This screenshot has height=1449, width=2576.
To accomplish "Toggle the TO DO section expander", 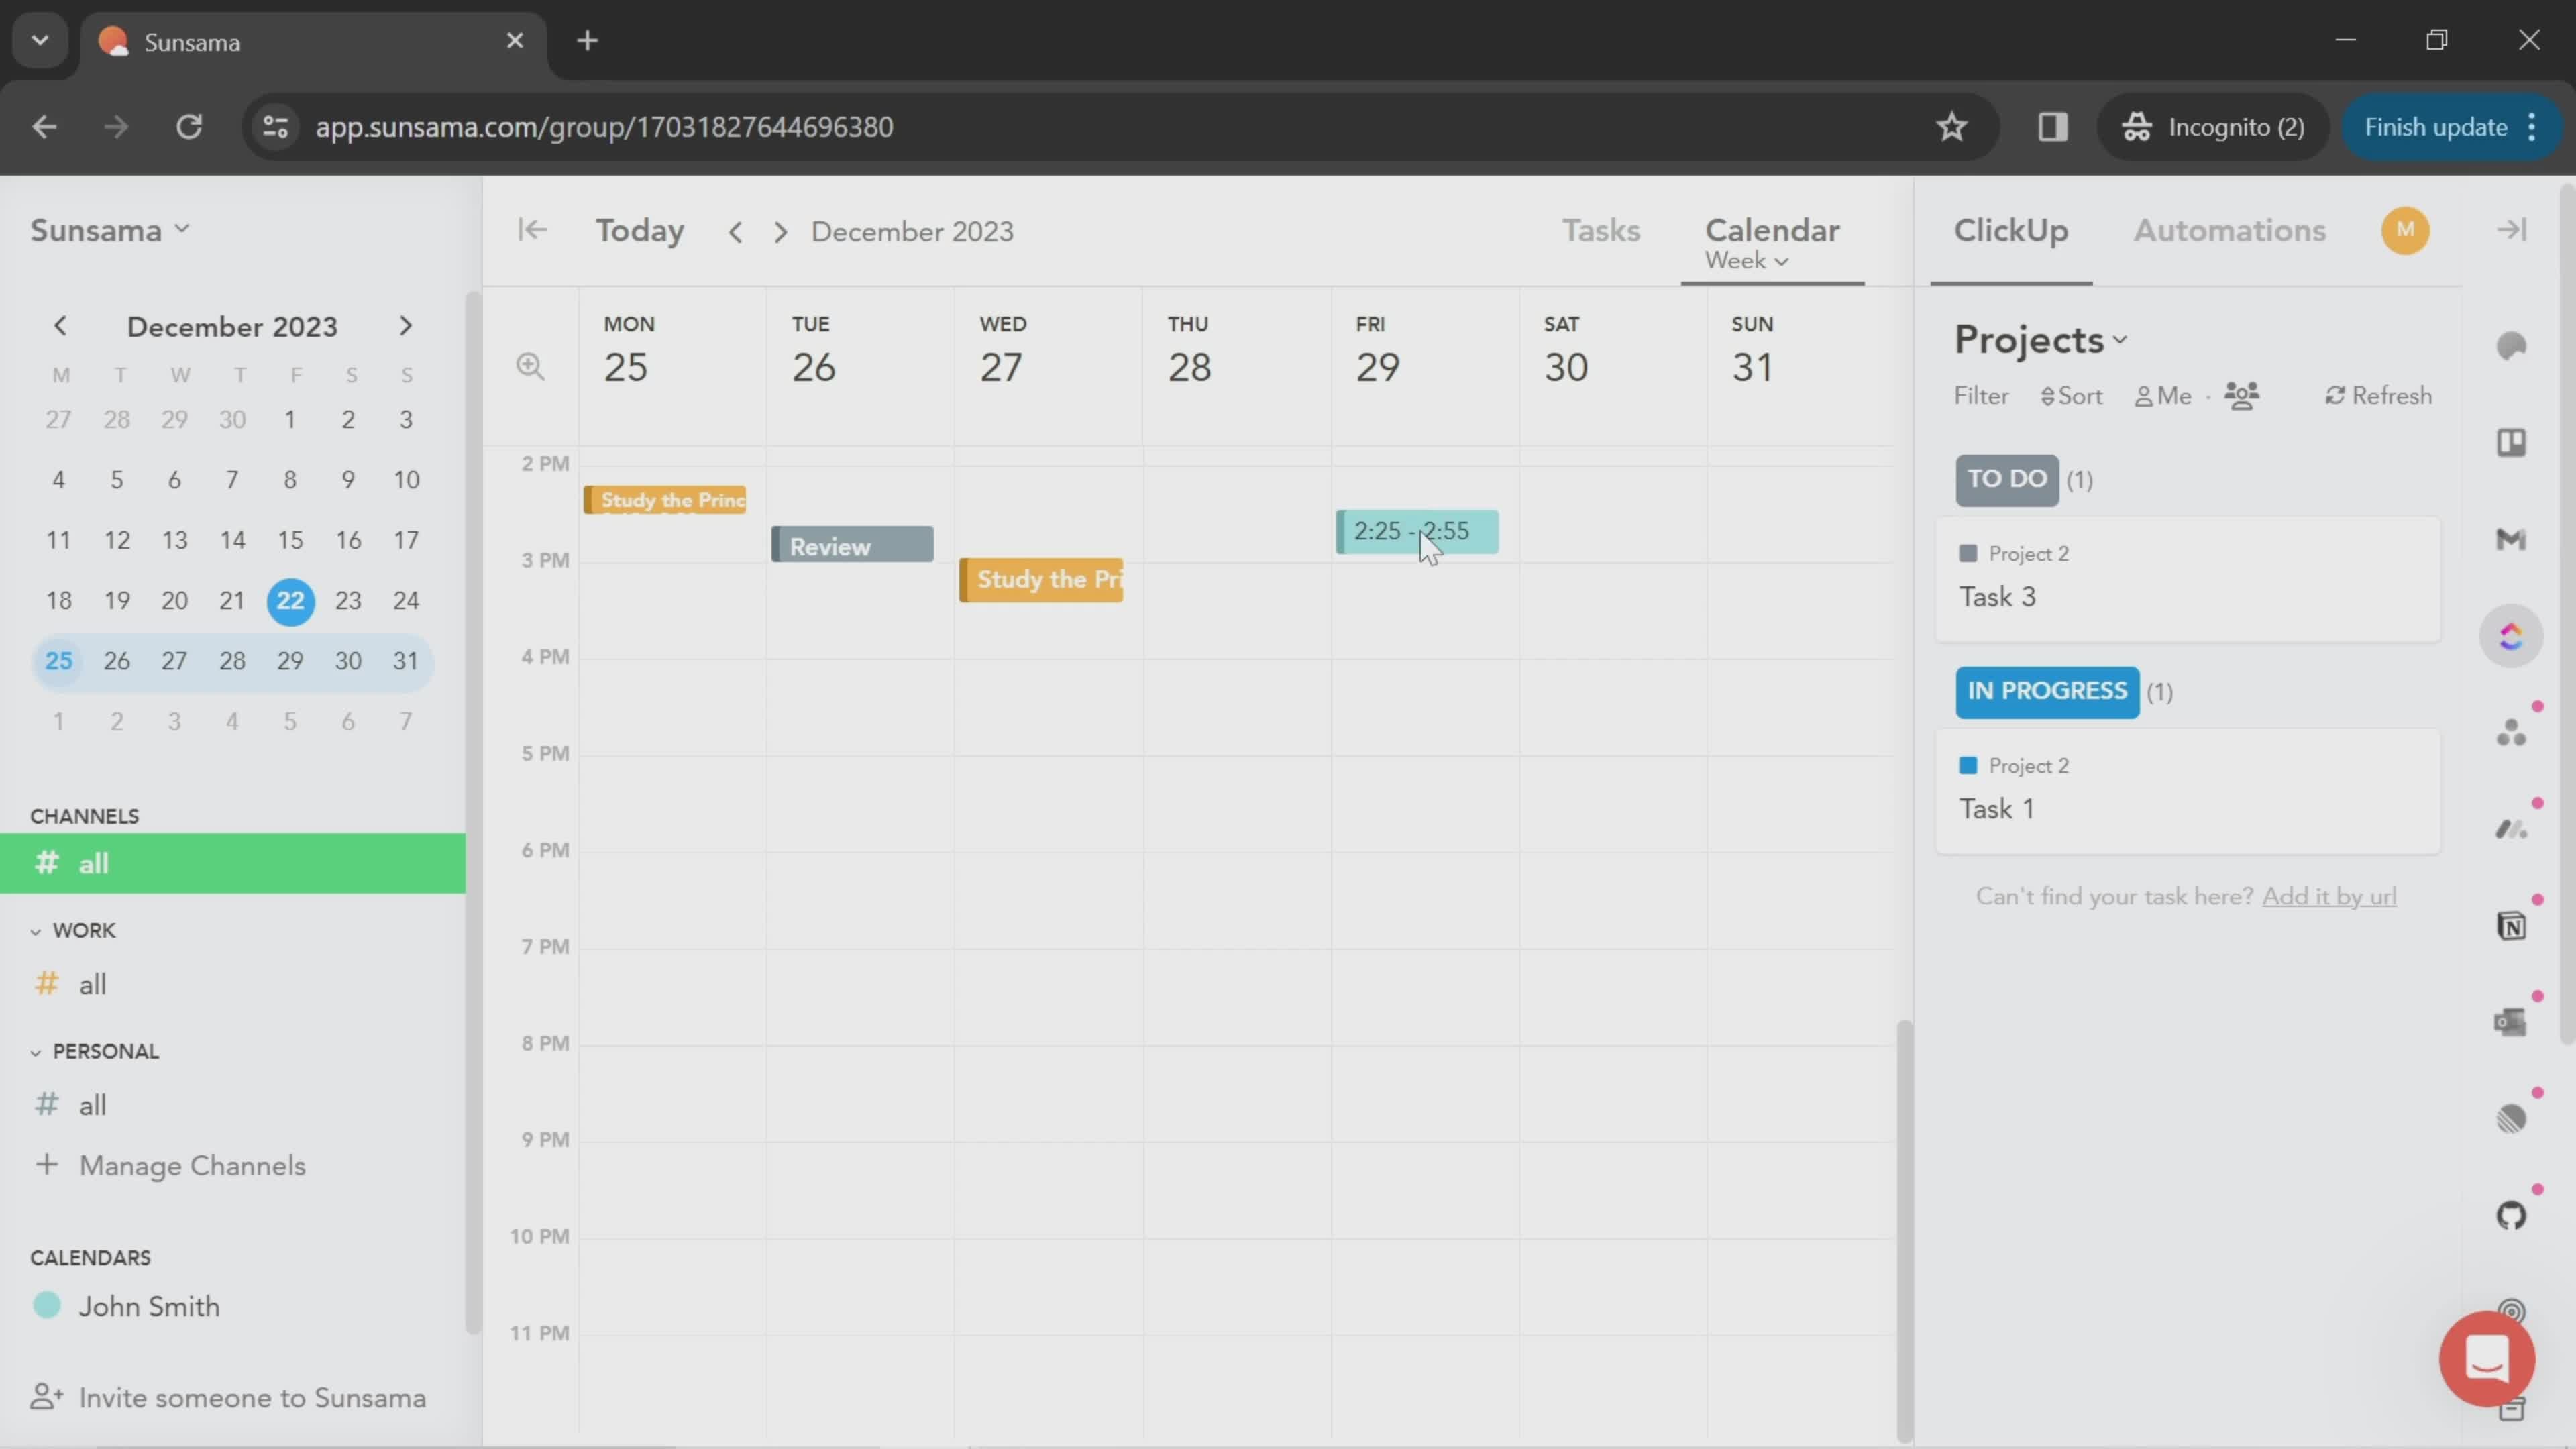I will point(2006,478).
